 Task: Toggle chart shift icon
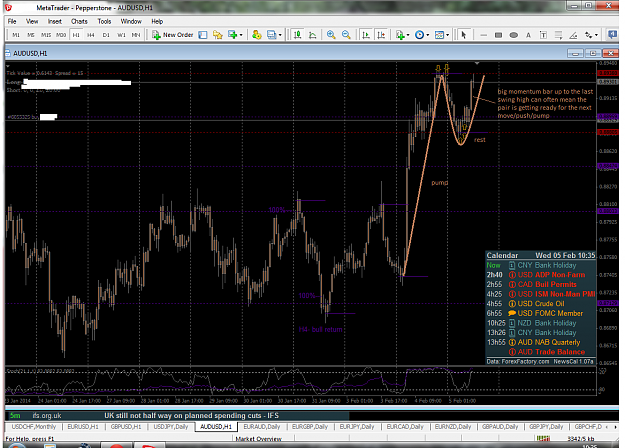(x=381, y=35)
